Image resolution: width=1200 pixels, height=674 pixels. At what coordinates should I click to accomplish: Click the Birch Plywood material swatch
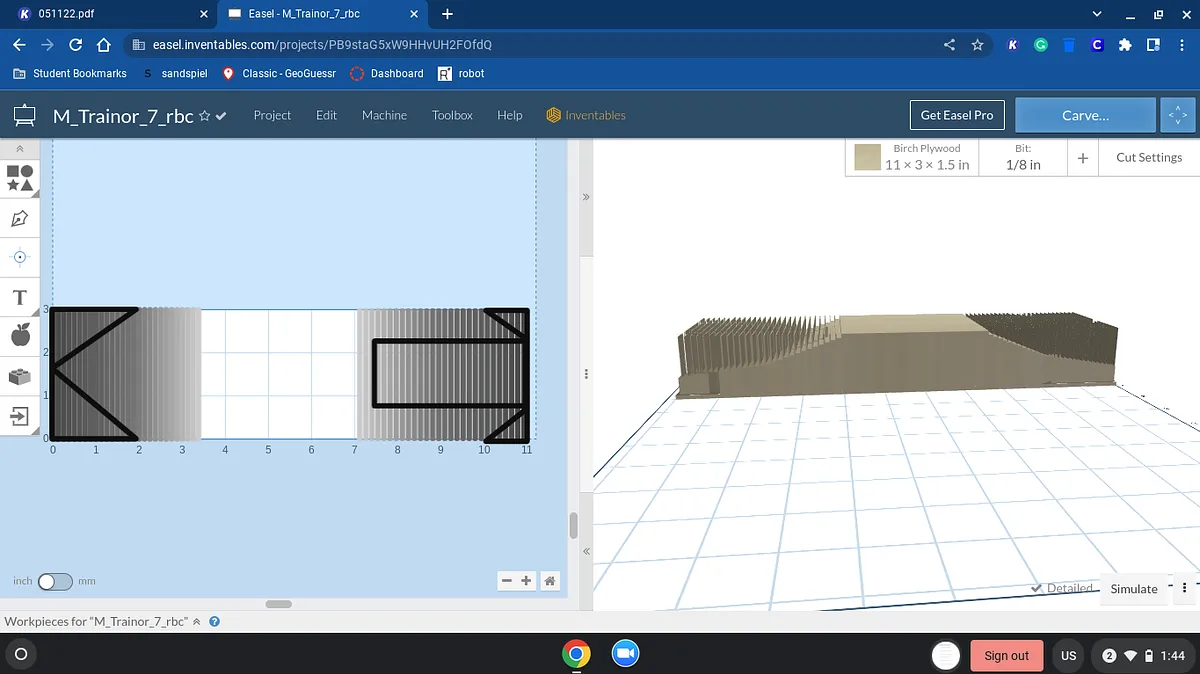[867, 157]
